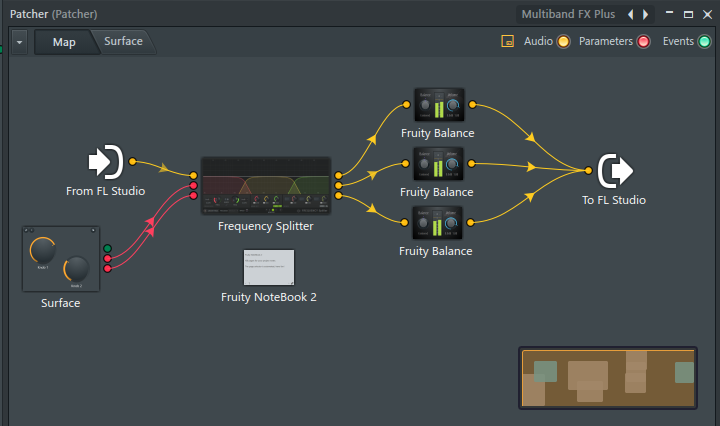Screen dimensions: 720x426
Task: Close the Patcher window
Action: pyautogui.click(x=708, y=14)
